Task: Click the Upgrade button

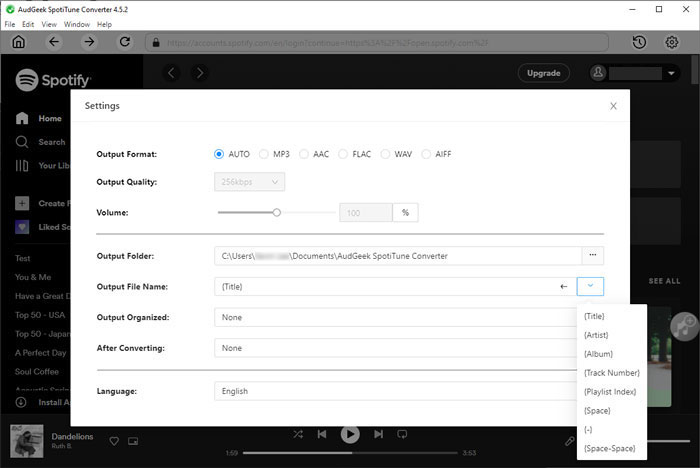Action: pyautogui.click(x=543, y=73)
